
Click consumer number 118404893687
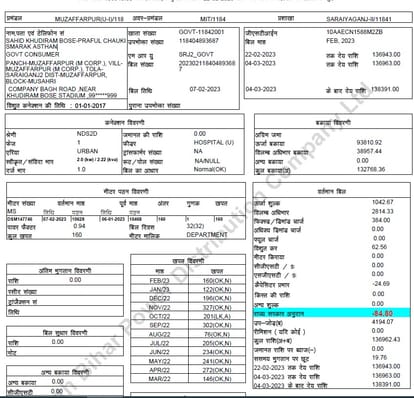point(199,41)
